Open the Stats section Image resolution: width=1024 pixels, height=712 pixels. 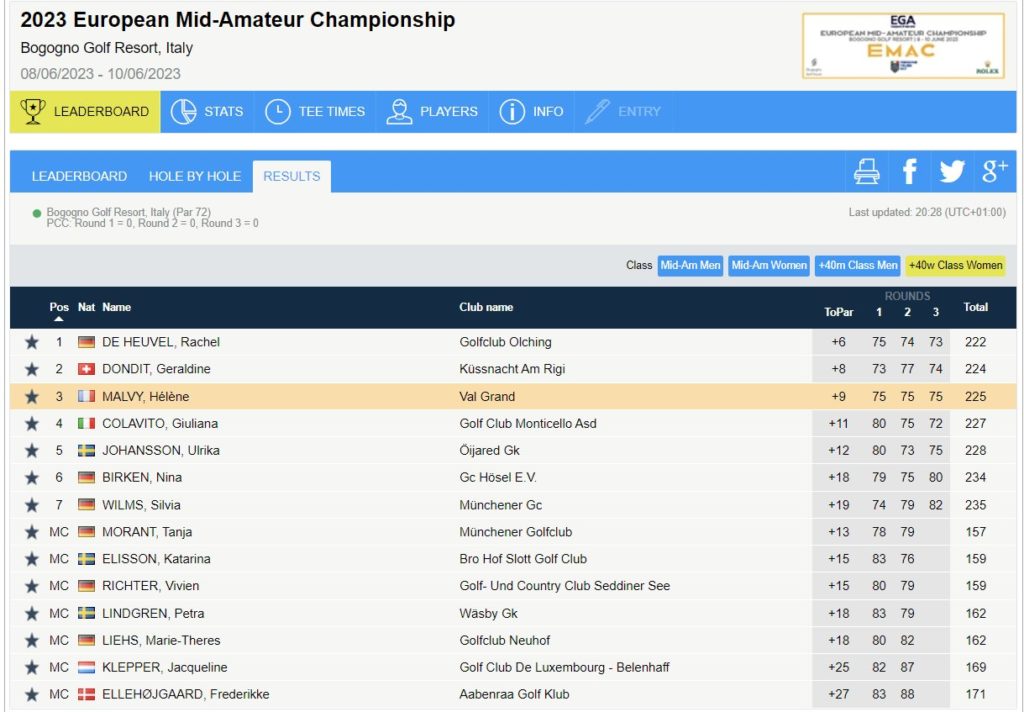[x=207, y=112]
